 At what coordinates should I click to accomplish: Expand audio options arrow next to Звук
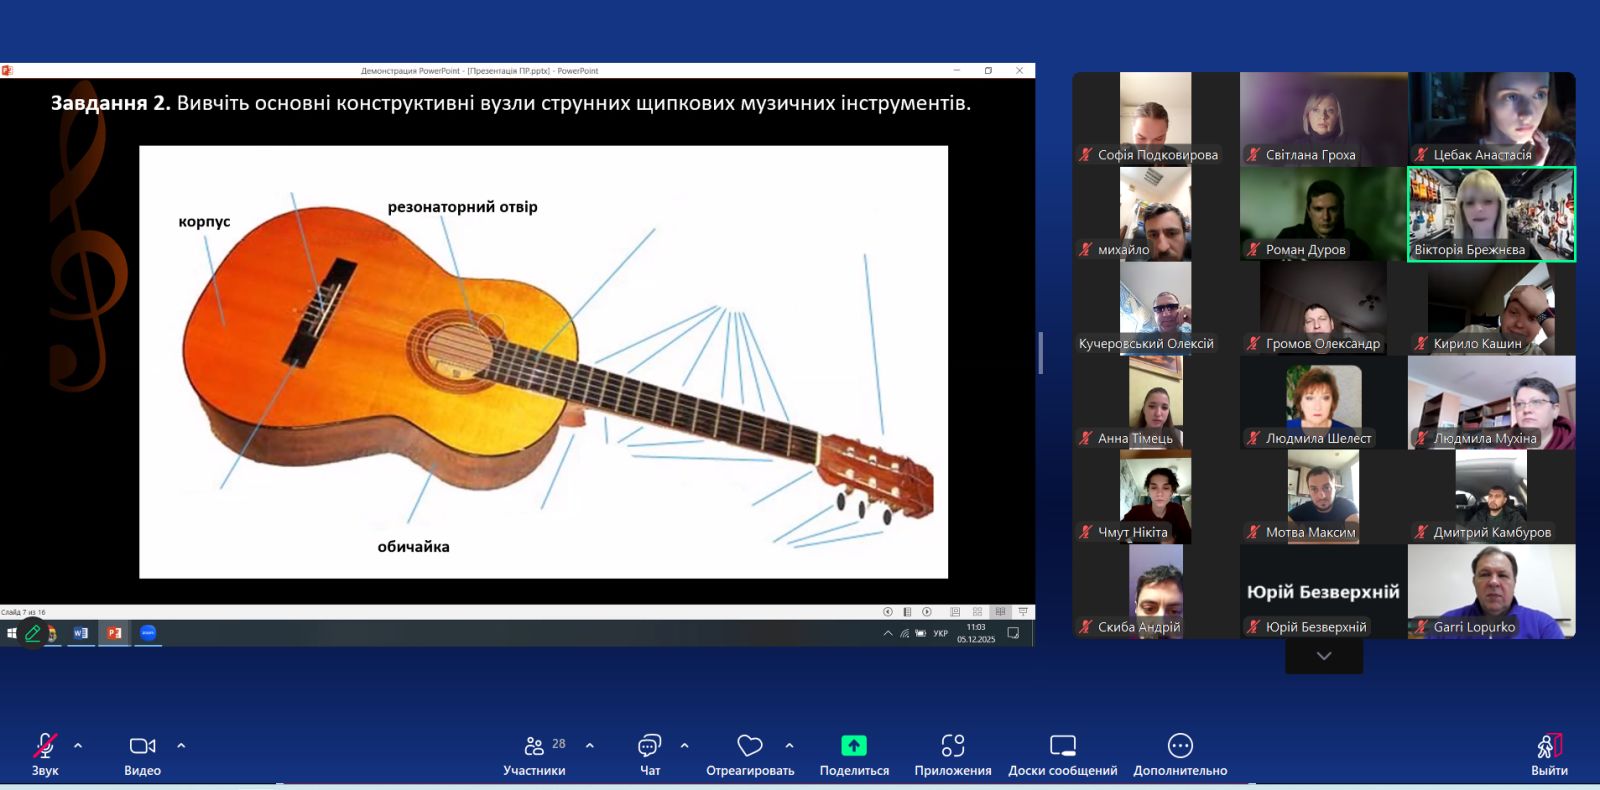click(x=78, y=745)
